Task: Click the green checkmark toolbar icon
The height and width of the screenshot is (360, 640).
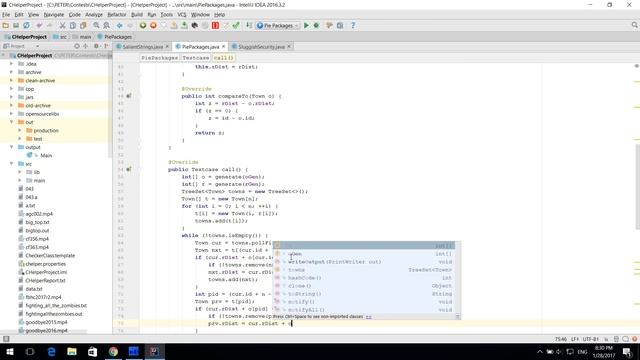Action: [x=236, y=25]
